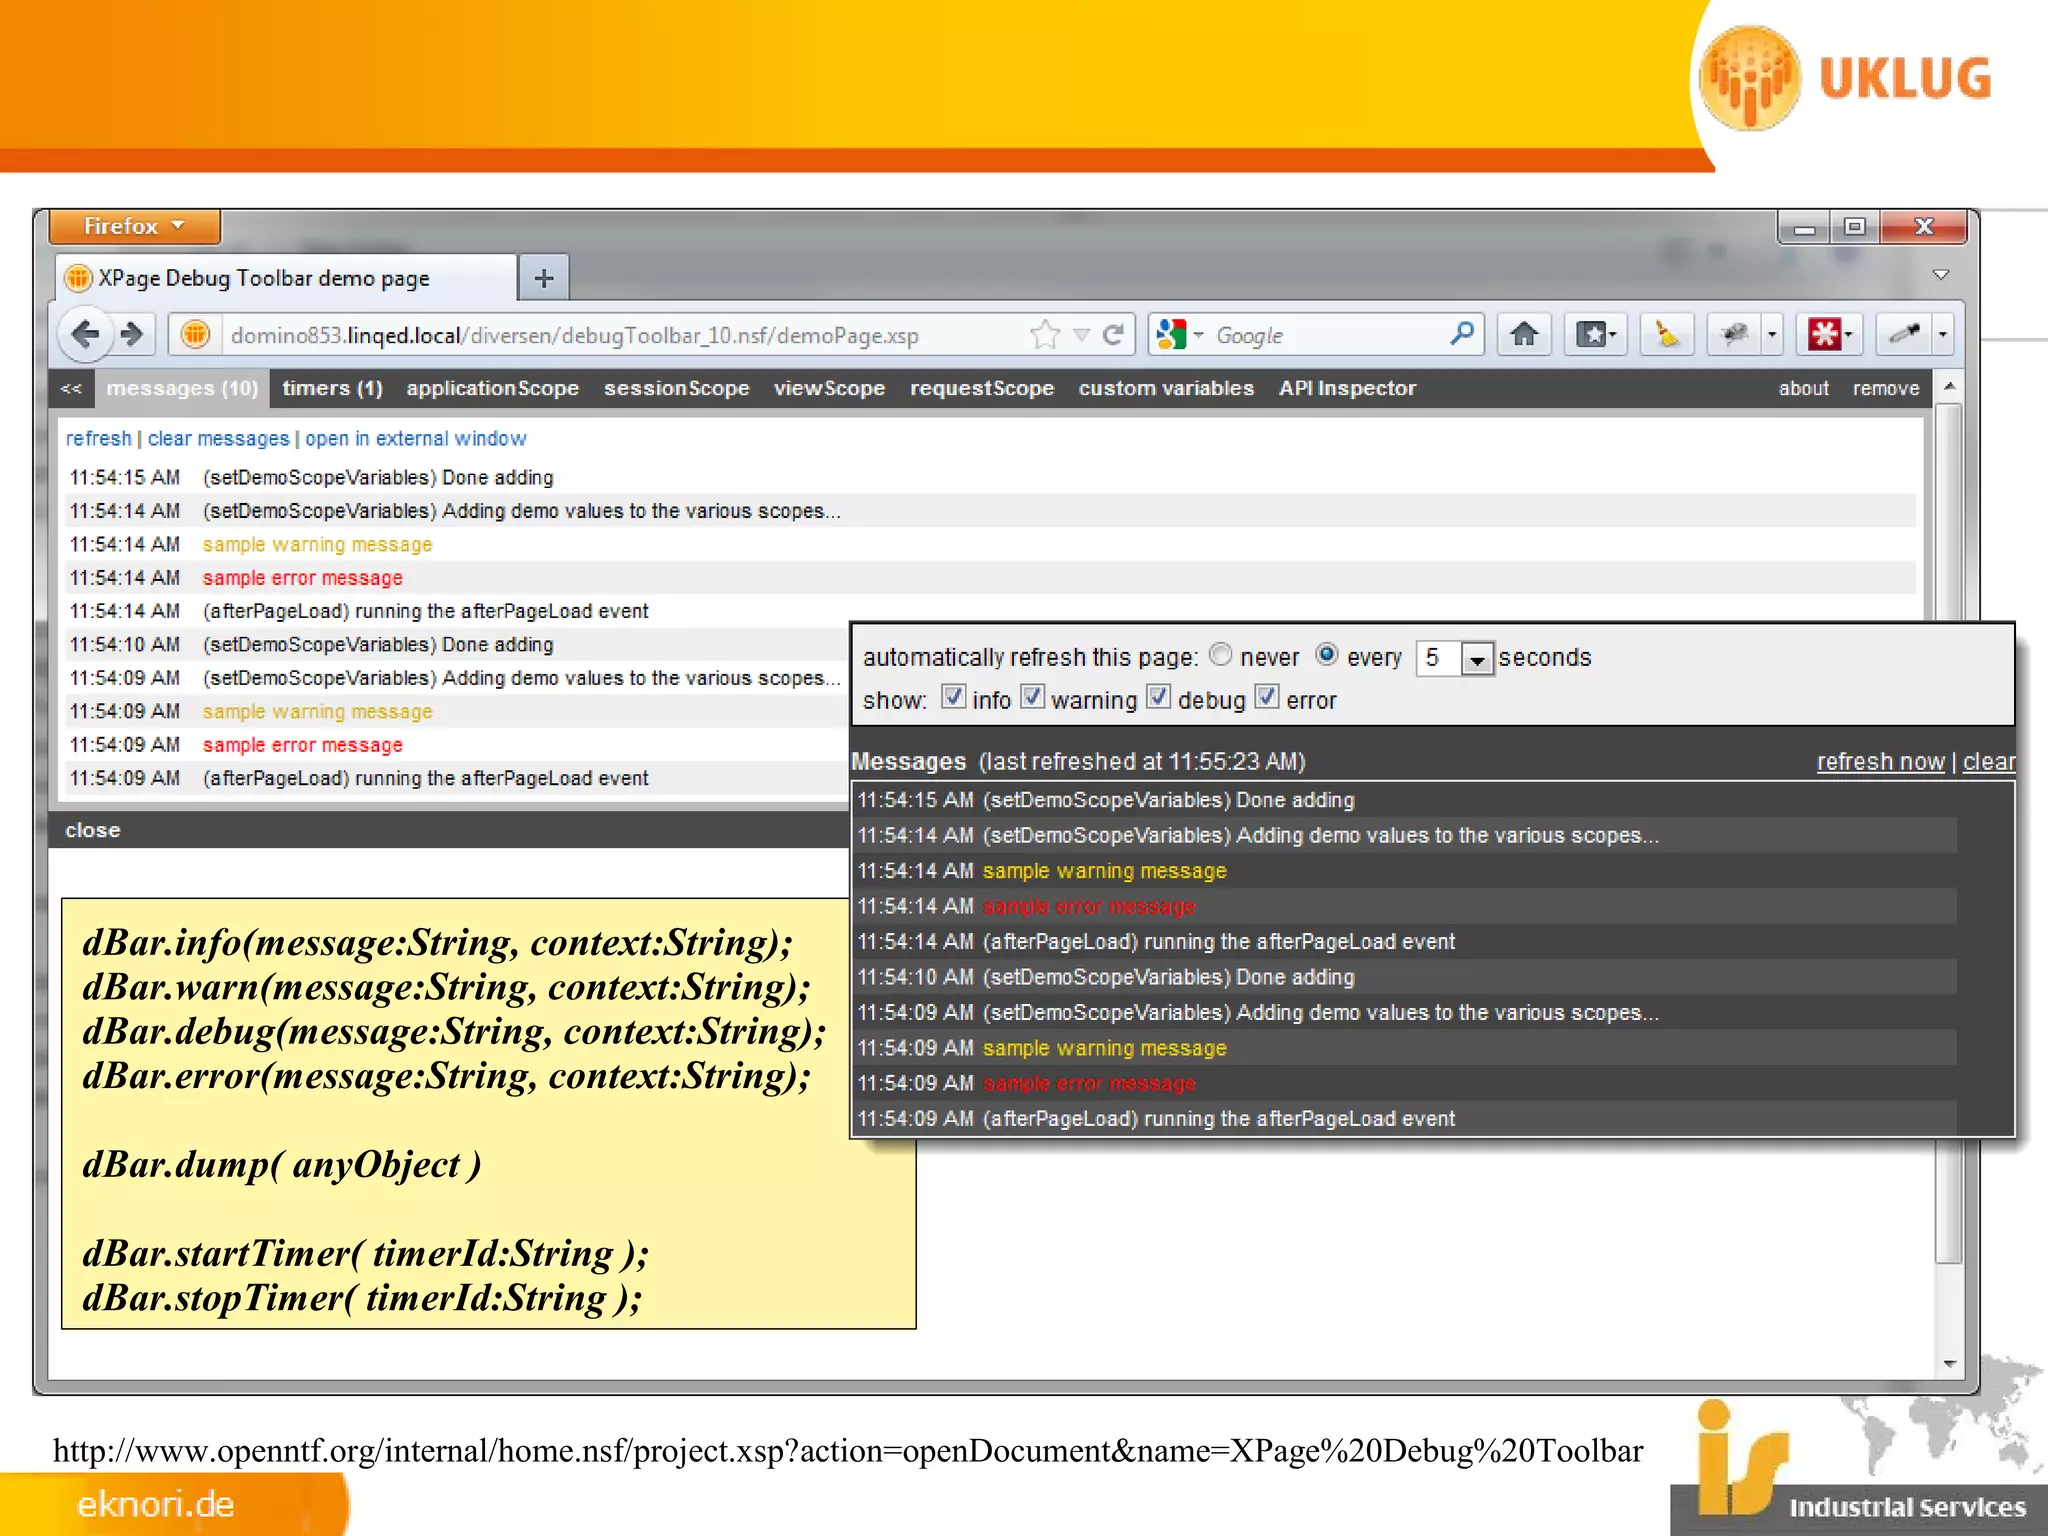Open the timers (1) tab
The height and width of the screenshot is (1536, 2048).
(332, 388)
